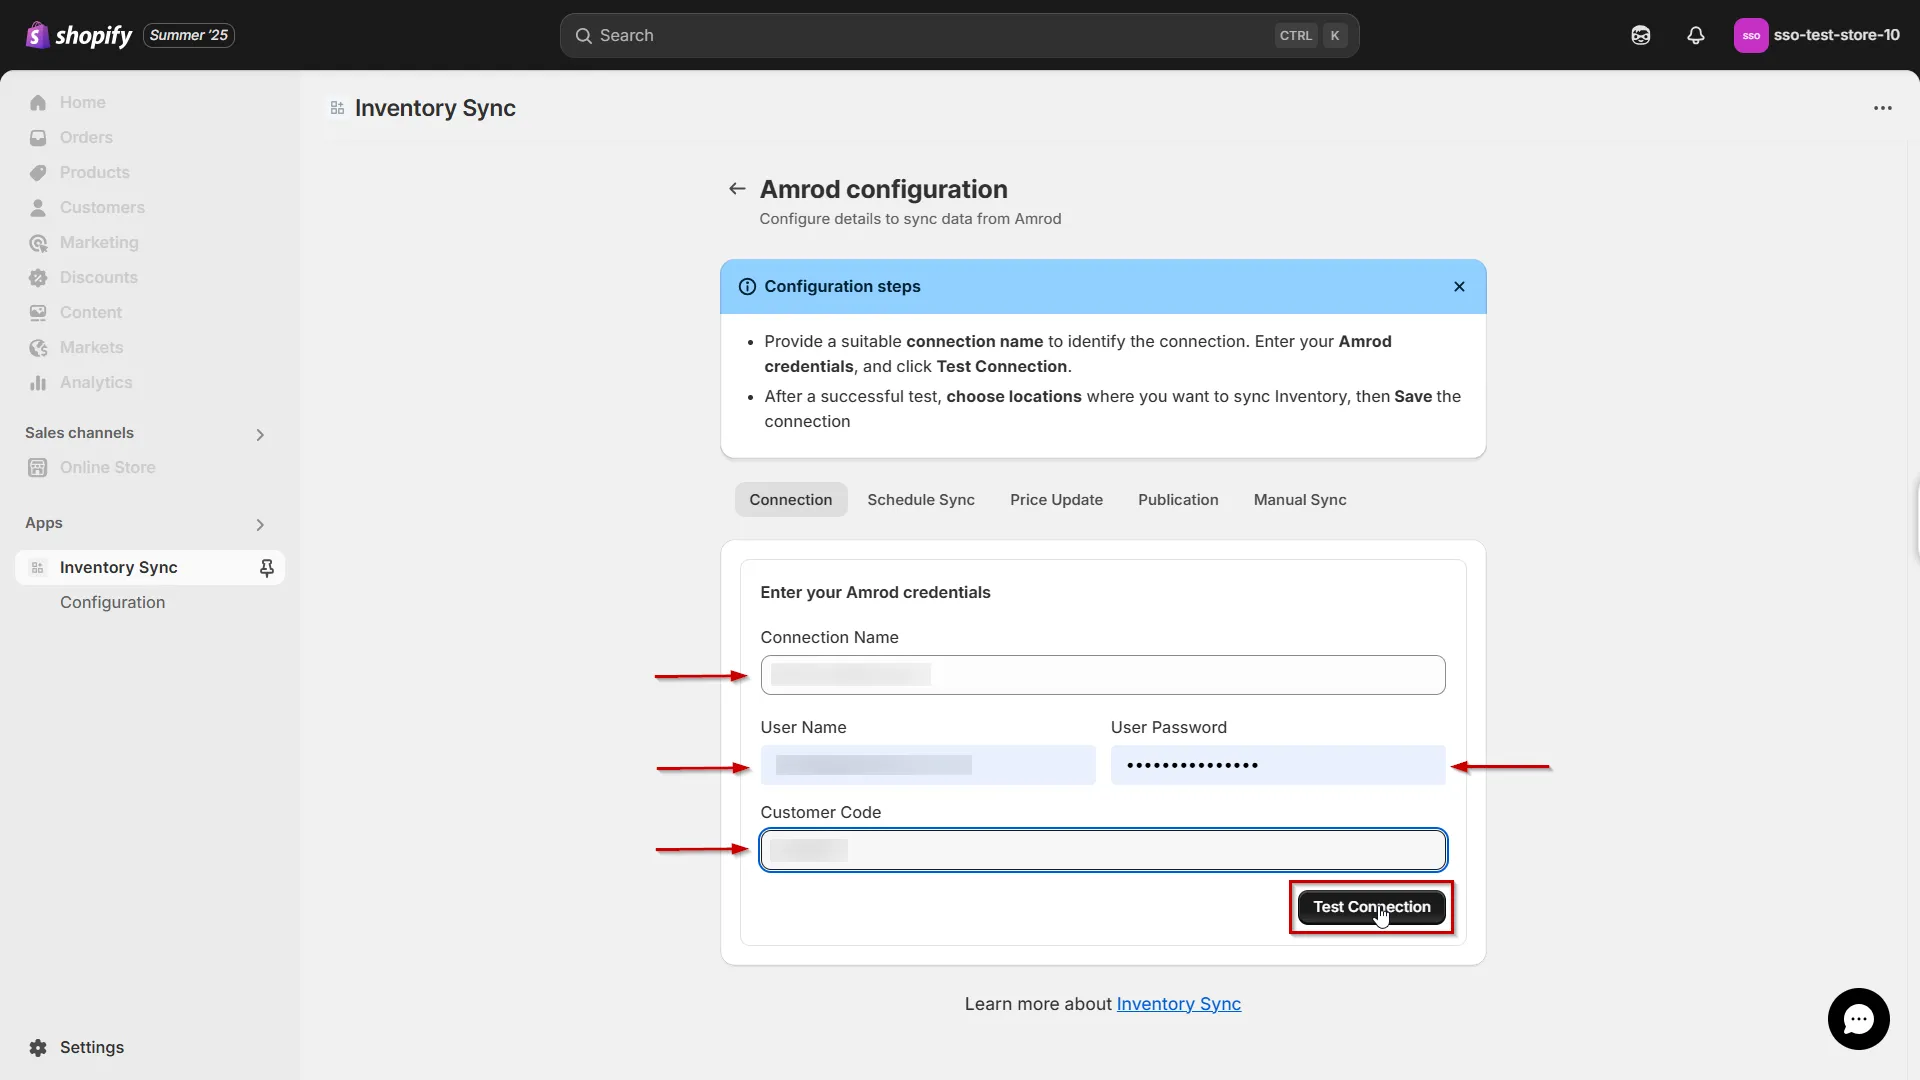
Task: Open the Analytics section
Action: point(95,382)
